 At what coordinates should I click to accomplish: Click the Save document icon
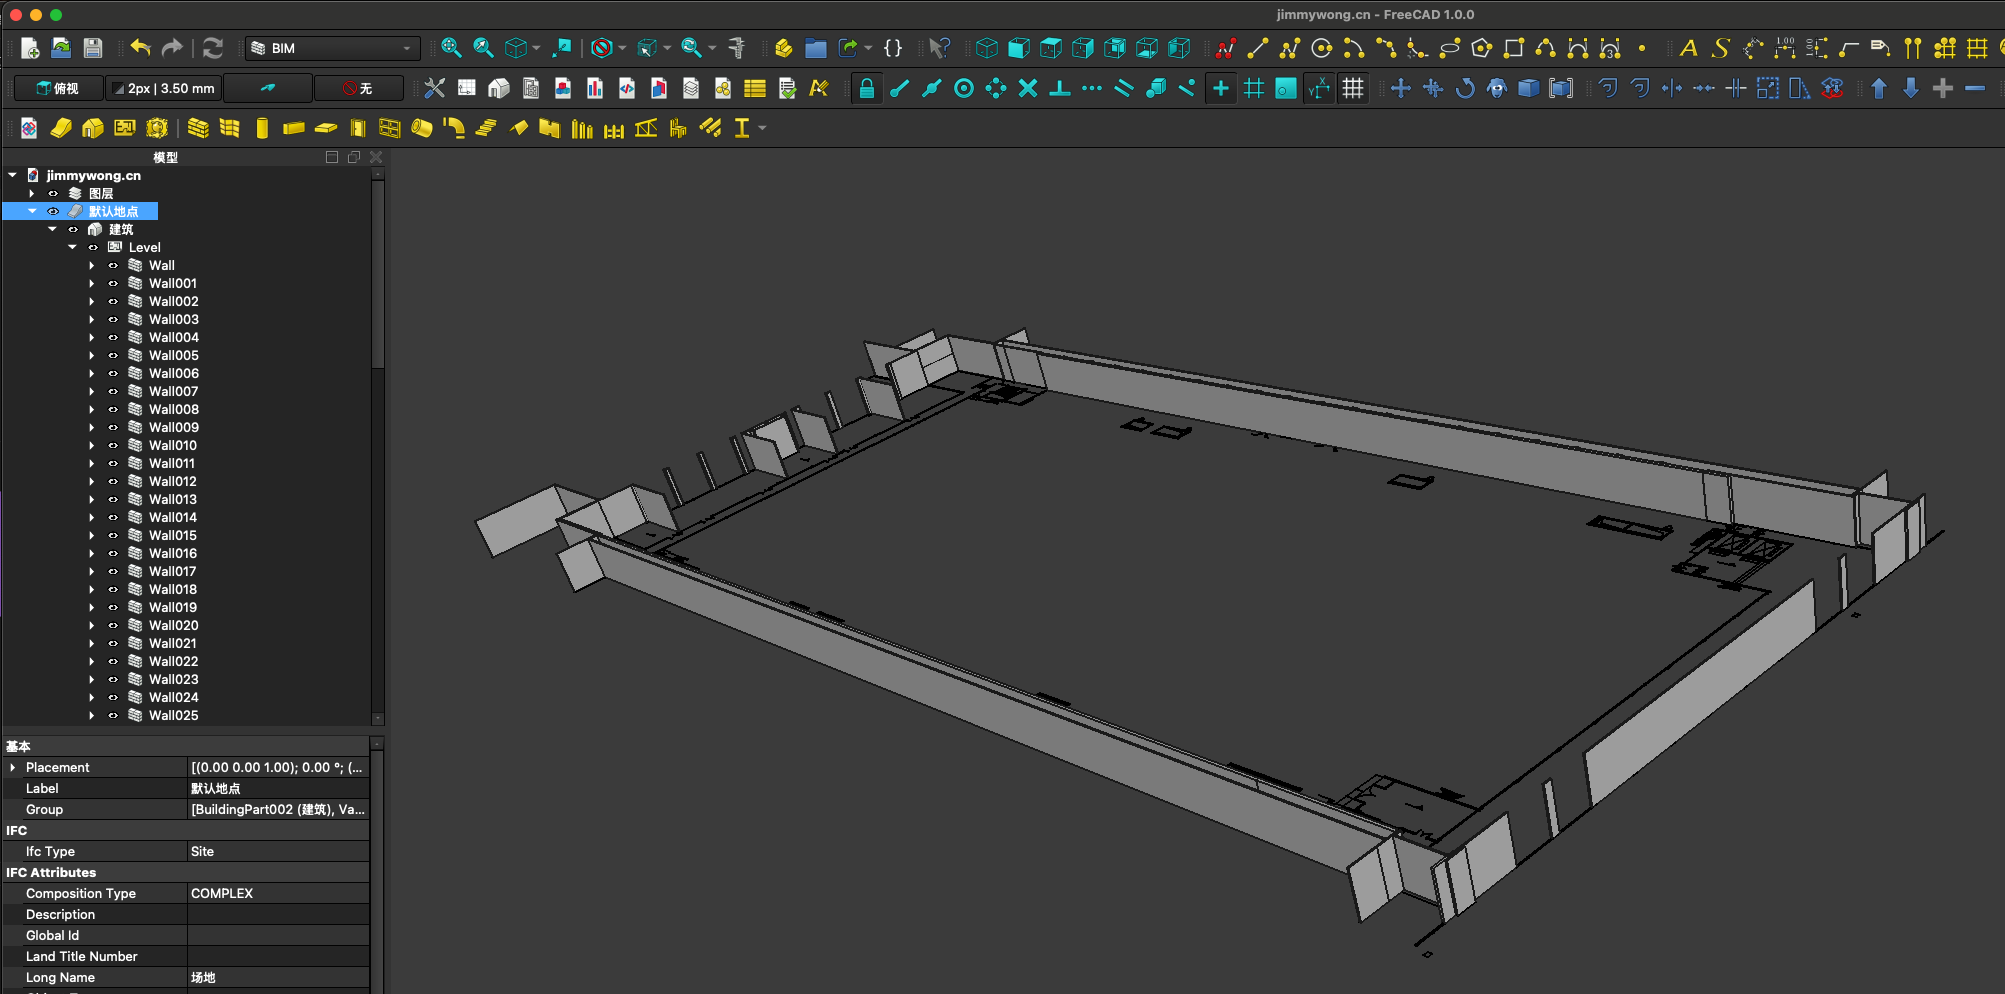93,48
